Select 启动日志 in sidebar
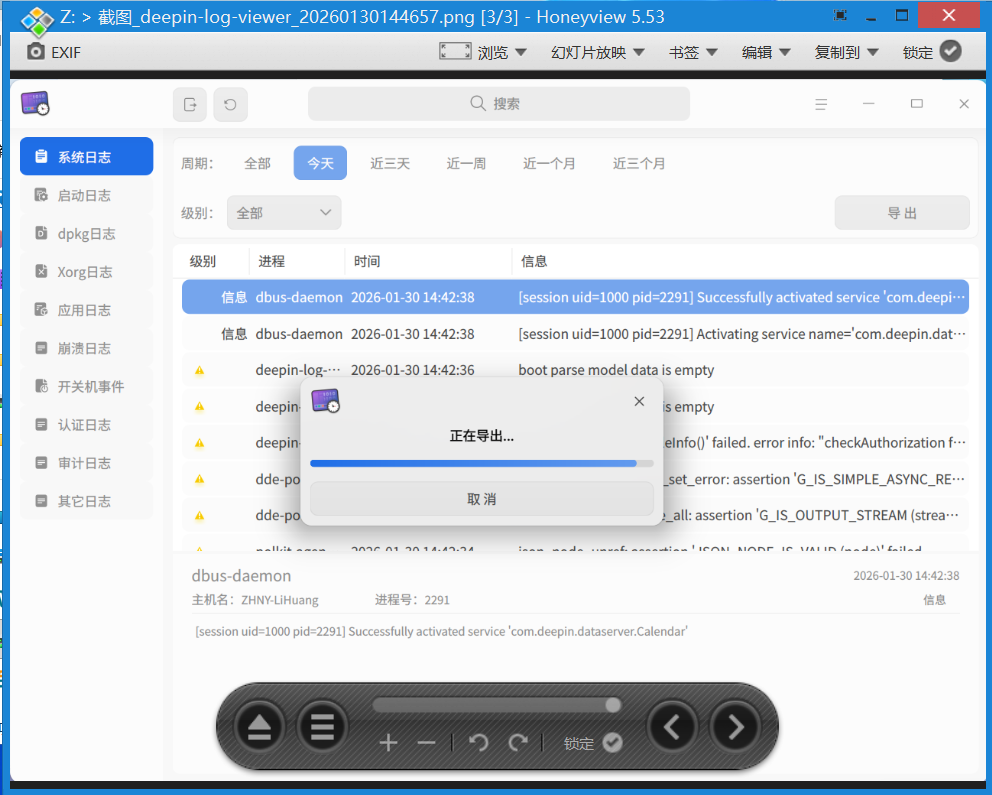The width and height of the screenshot is (992, 795). point(87,195)
